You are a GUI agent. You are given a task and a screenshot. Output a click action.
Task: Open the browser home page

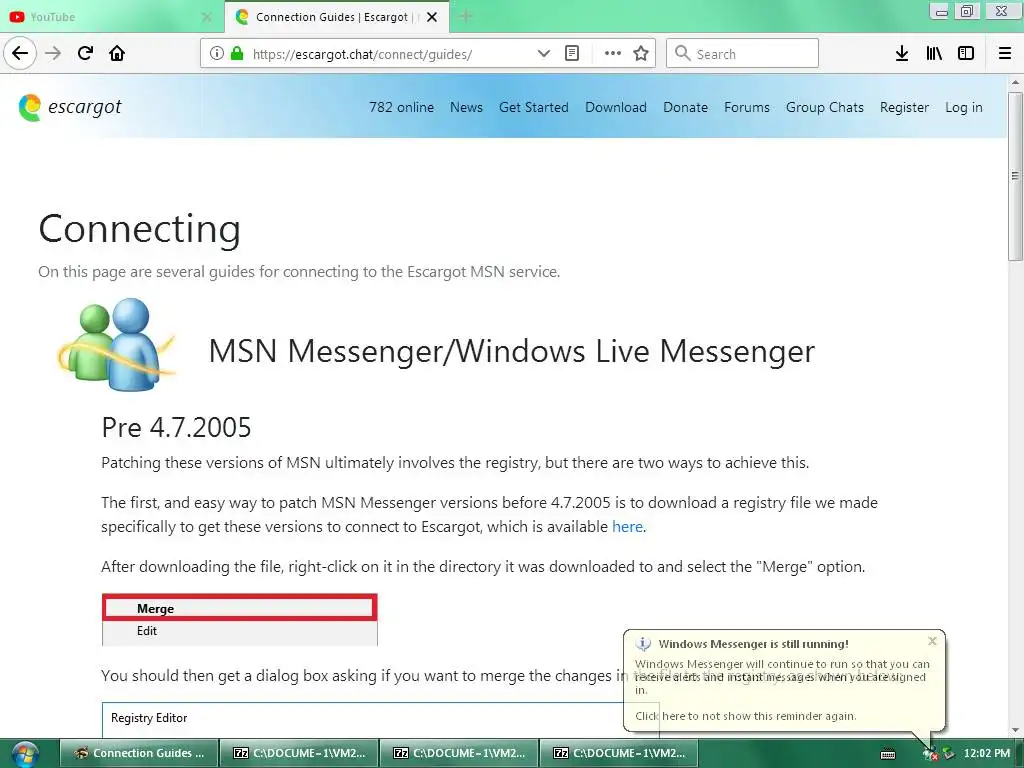click(x=117, y=53)
